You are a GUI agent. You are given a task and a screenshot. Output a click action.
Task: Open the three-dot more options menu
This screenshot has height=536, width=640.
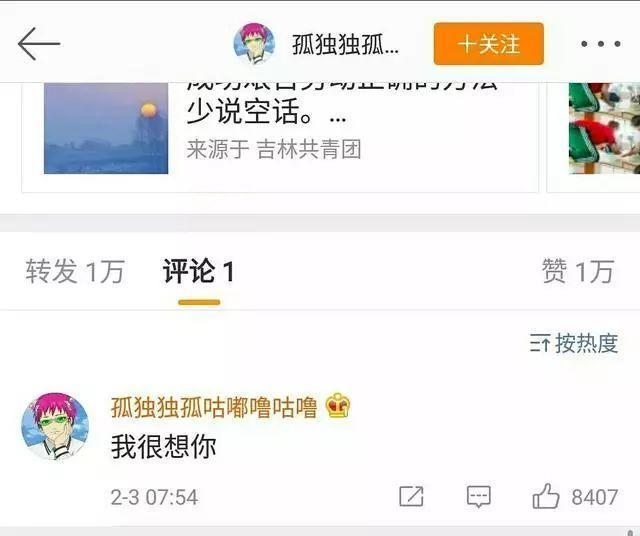click(x=601, y=44)
